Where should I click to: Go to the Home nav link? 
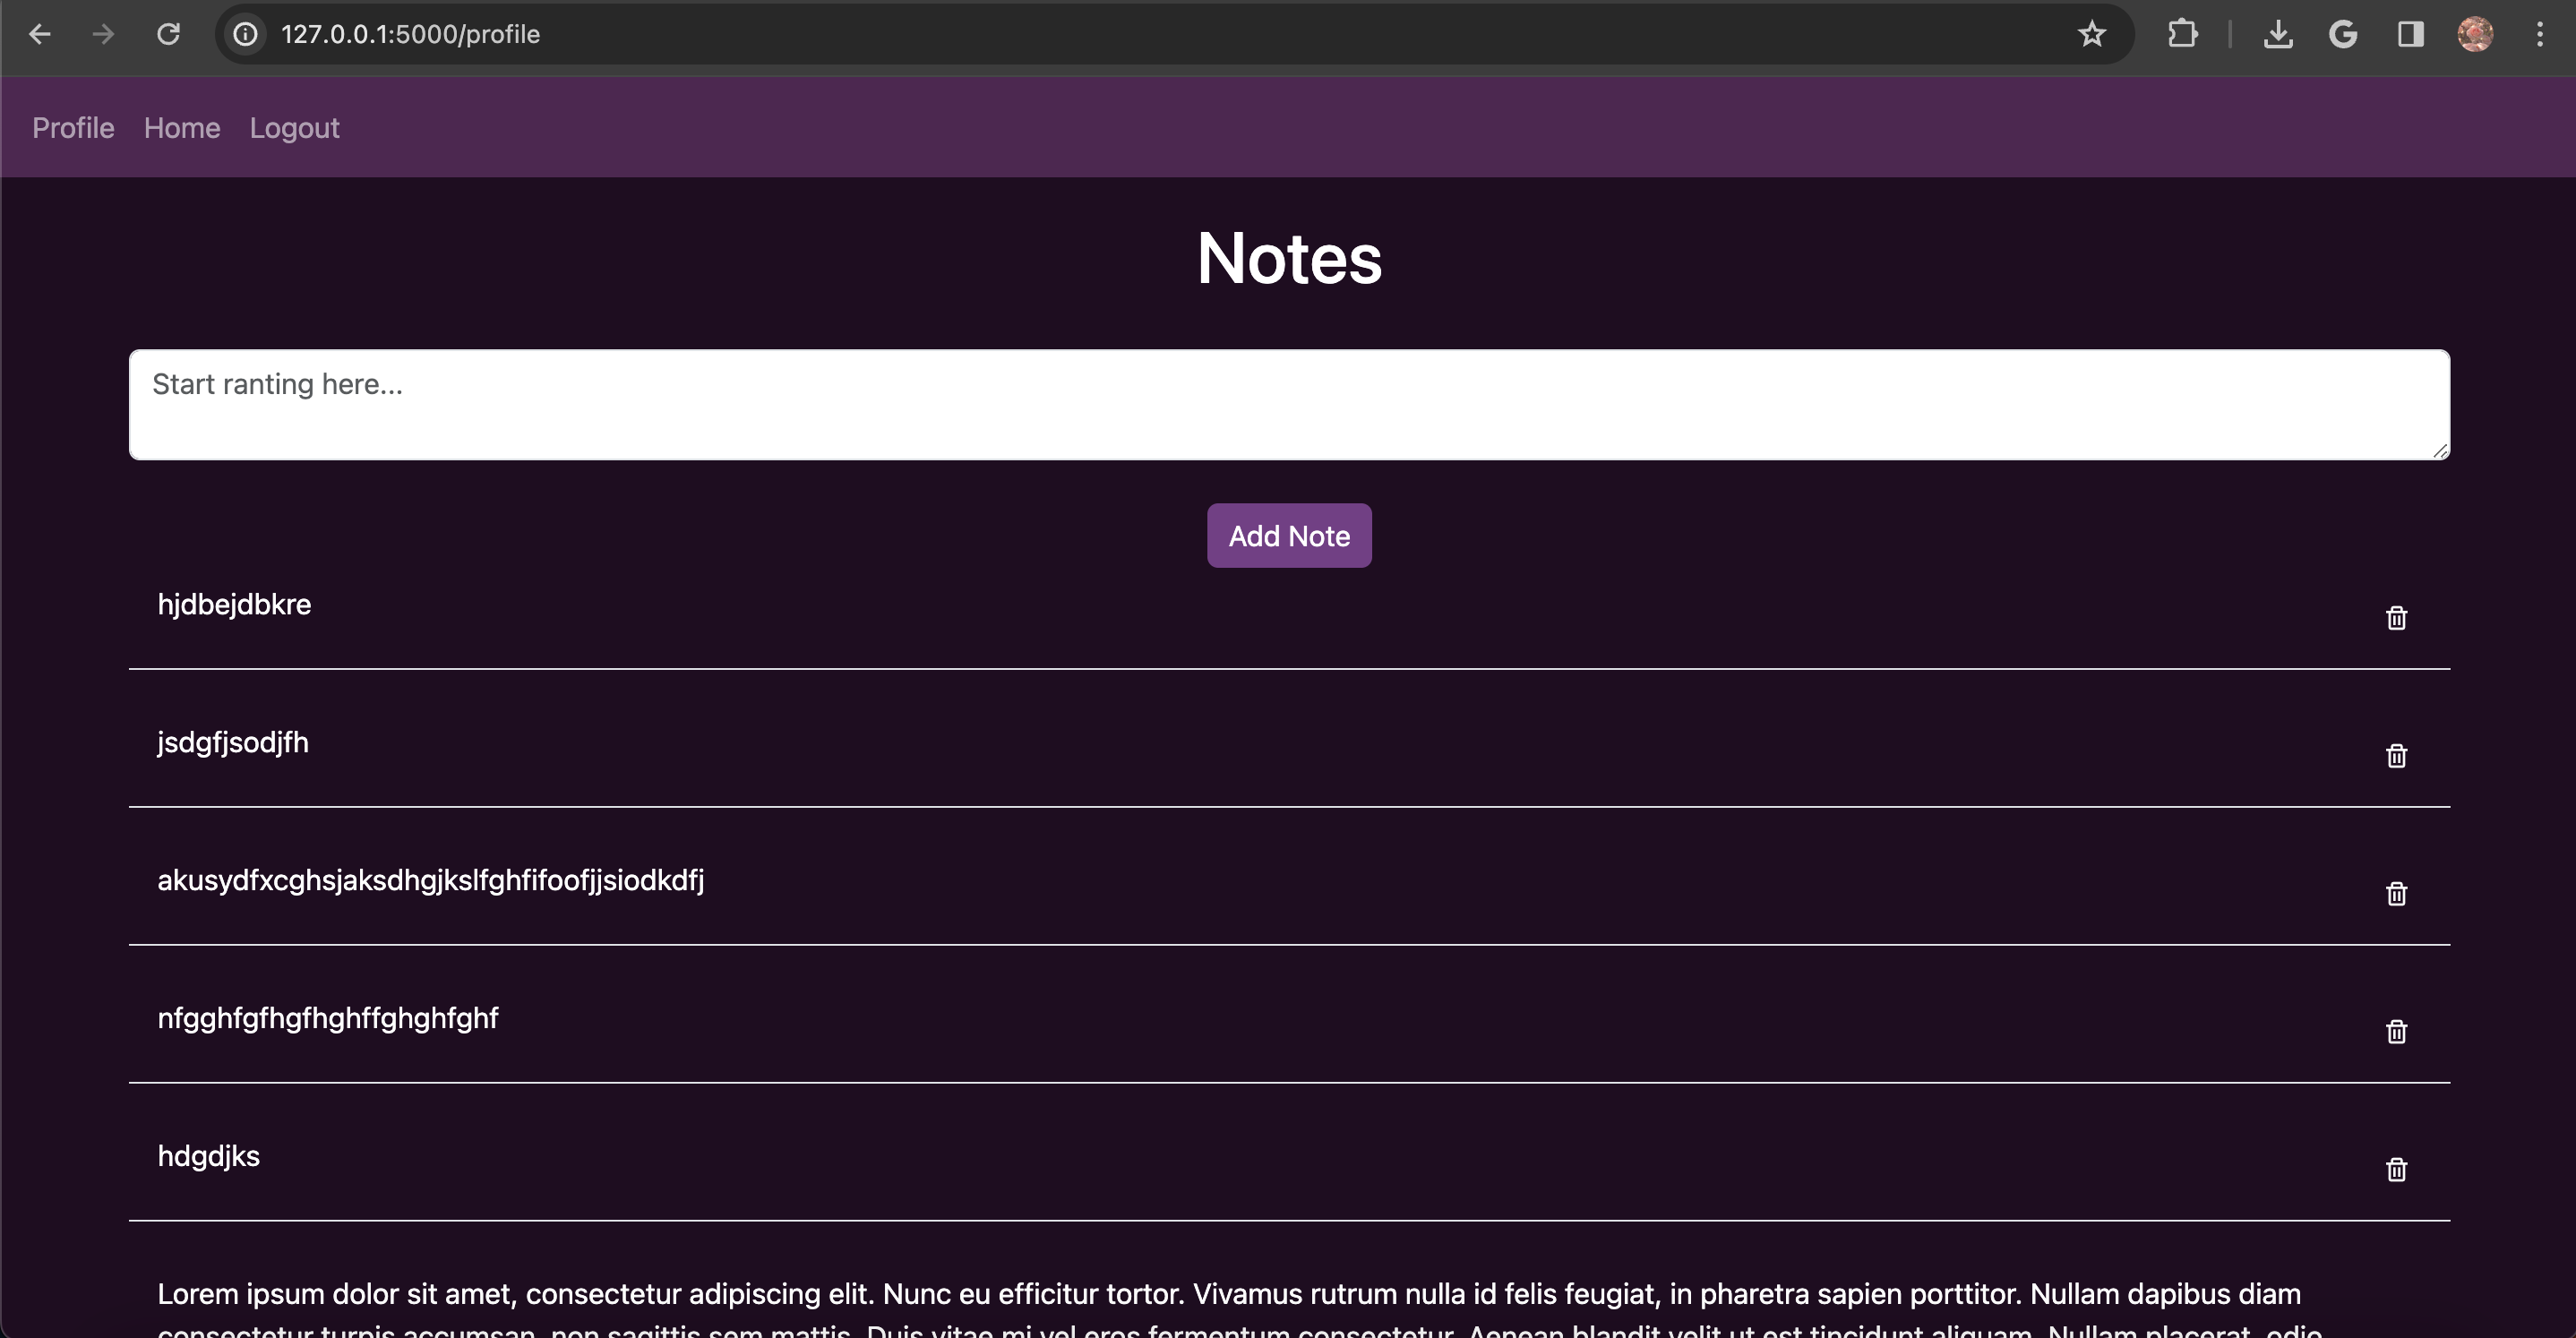pyautogui.click(x=182, y=128)
